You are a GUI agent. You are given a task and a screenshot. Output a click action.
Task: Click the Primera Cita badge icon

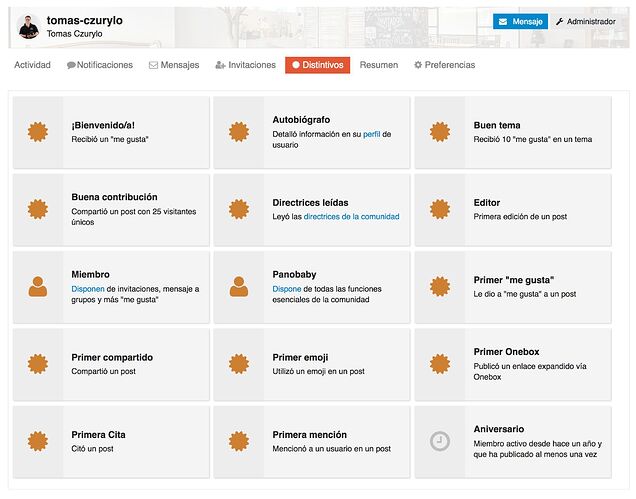click(x=38, y=441)
